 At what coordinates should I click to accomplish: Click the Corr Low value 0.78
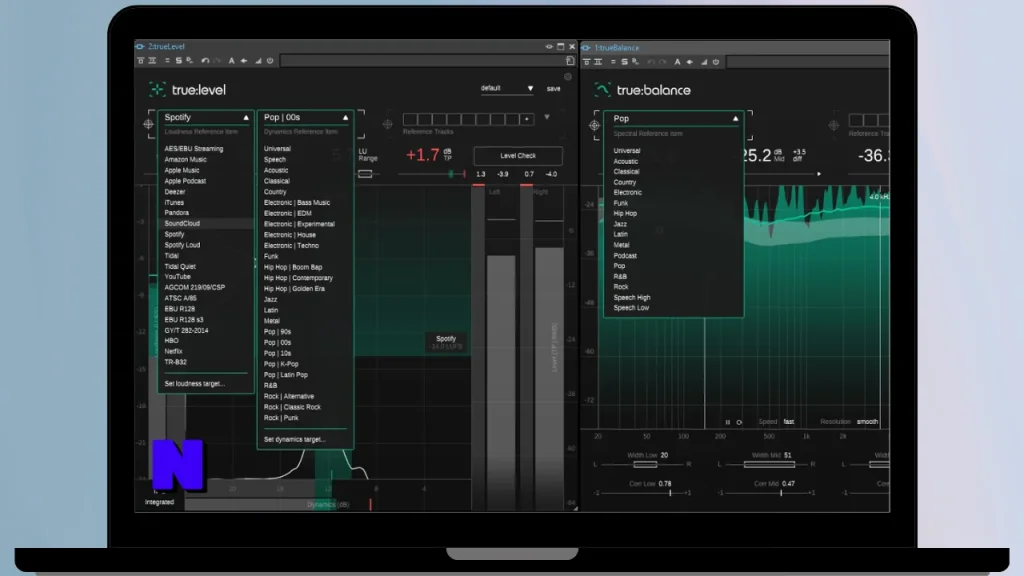click(665, 484)
